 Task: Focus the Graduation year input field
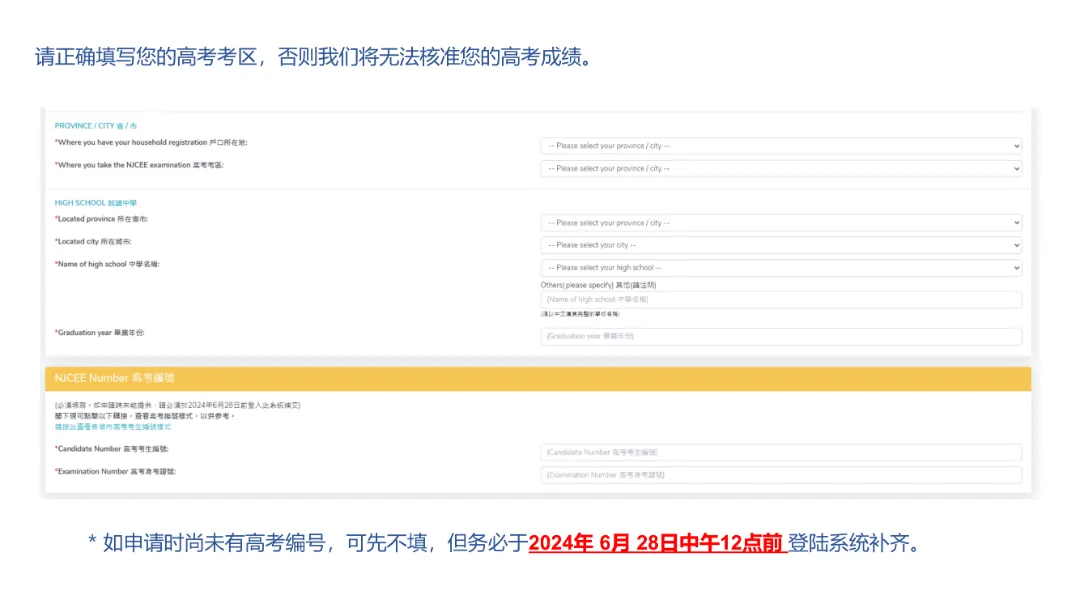781,337
